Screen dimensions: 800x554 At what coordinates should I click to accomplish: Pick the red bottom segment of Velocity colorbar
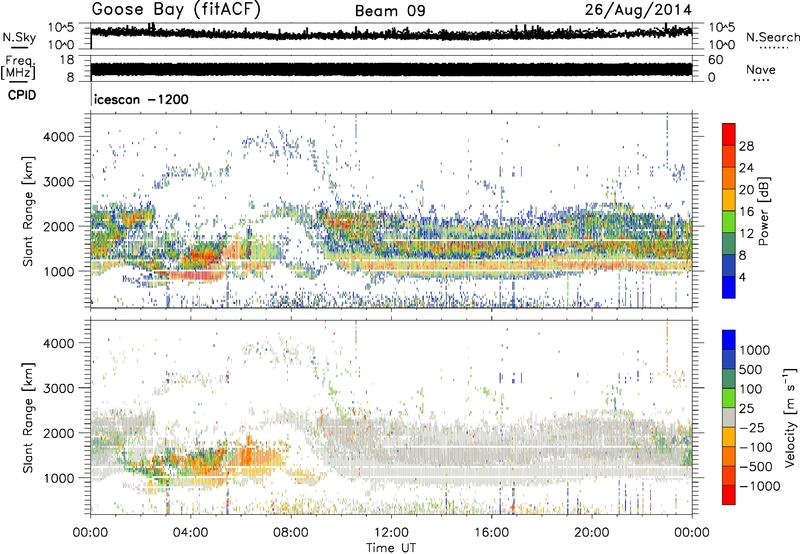(x=729, y=495)
